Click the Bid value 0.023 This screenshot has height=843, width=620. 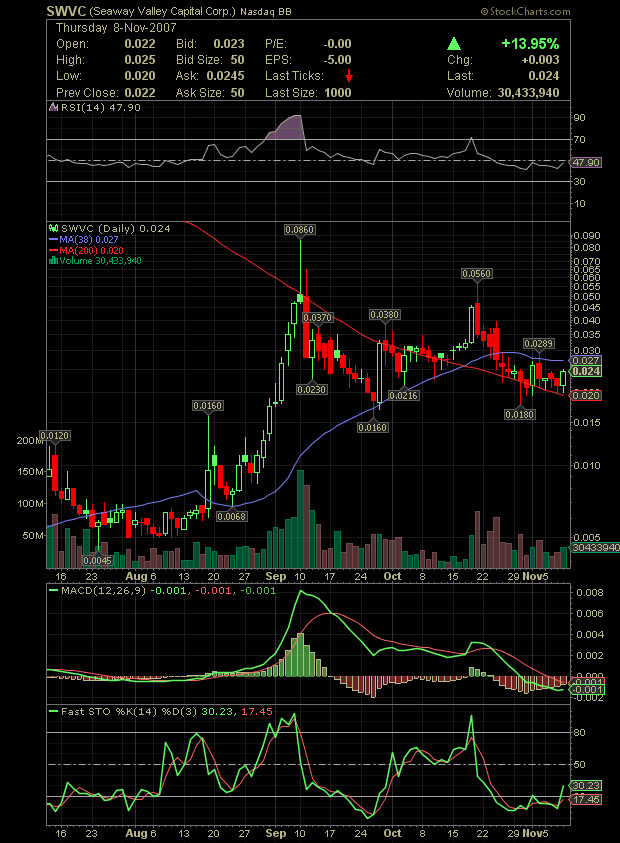(229, 44)
